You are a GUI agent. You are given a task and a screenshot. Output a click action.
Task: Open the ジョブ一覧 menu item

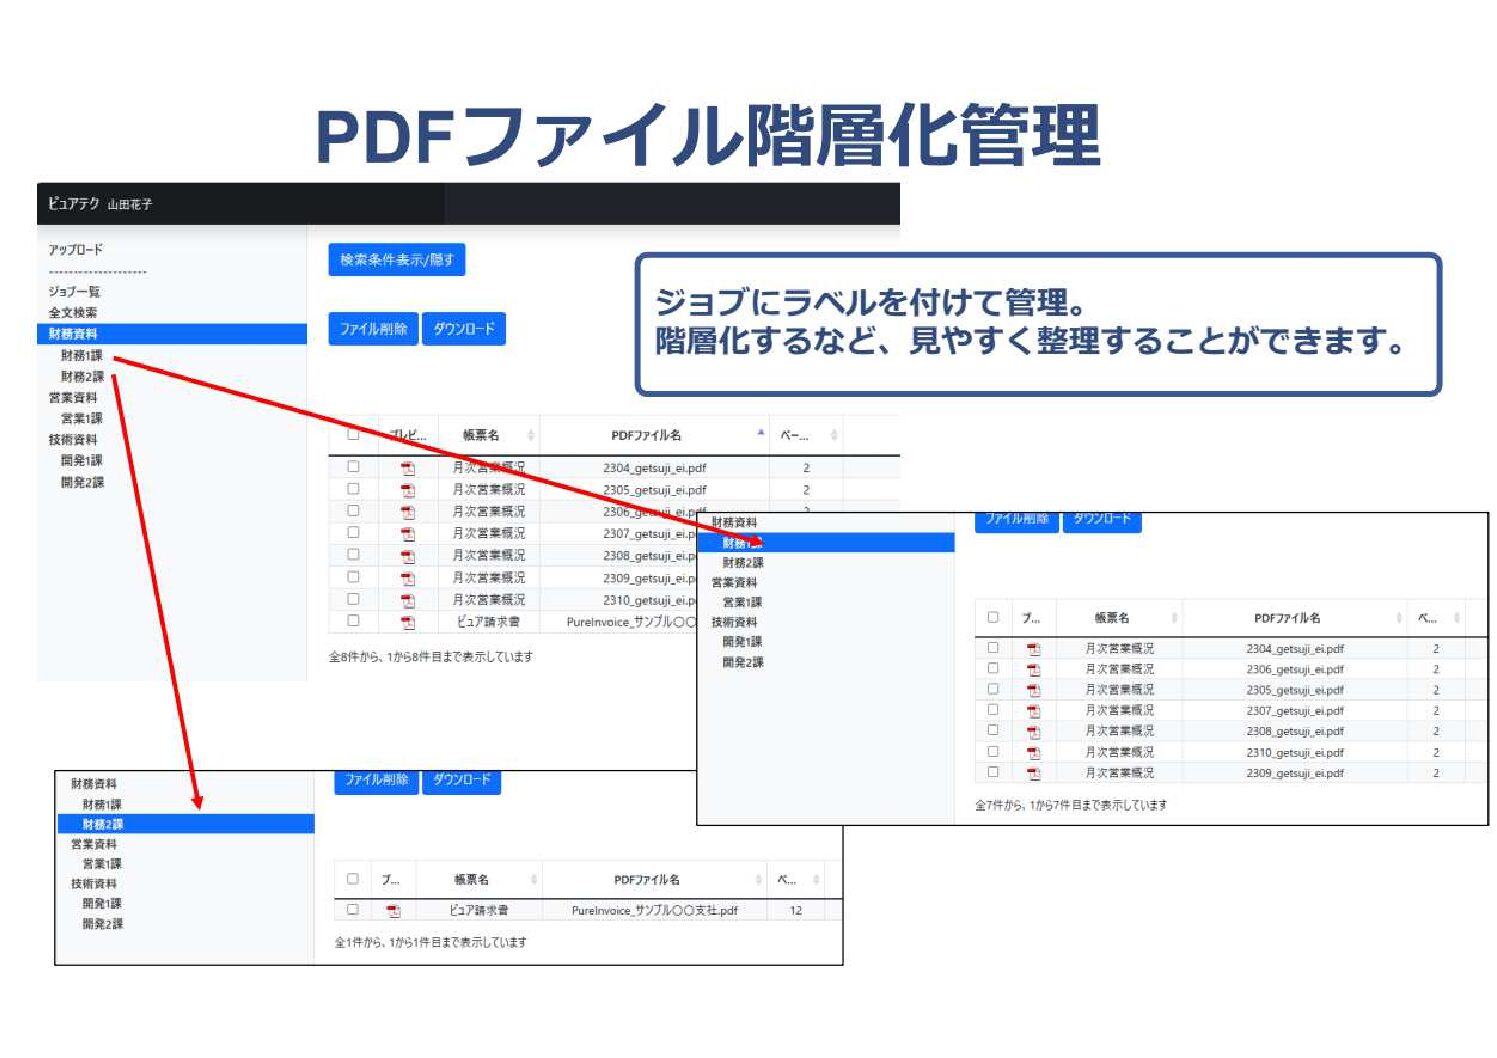click(x=74, y=291)
